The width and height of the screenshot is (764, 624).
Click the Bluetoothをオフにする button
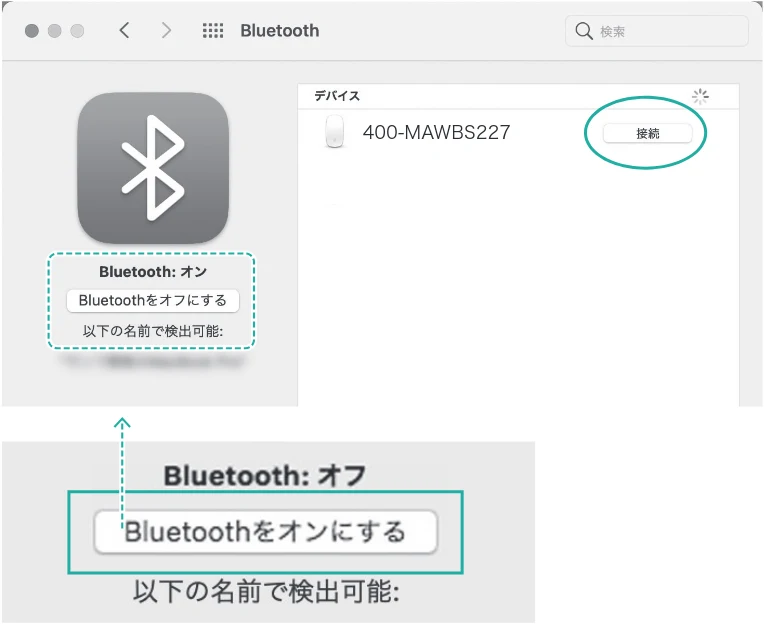pyautogui.click(x=153, y=301)
